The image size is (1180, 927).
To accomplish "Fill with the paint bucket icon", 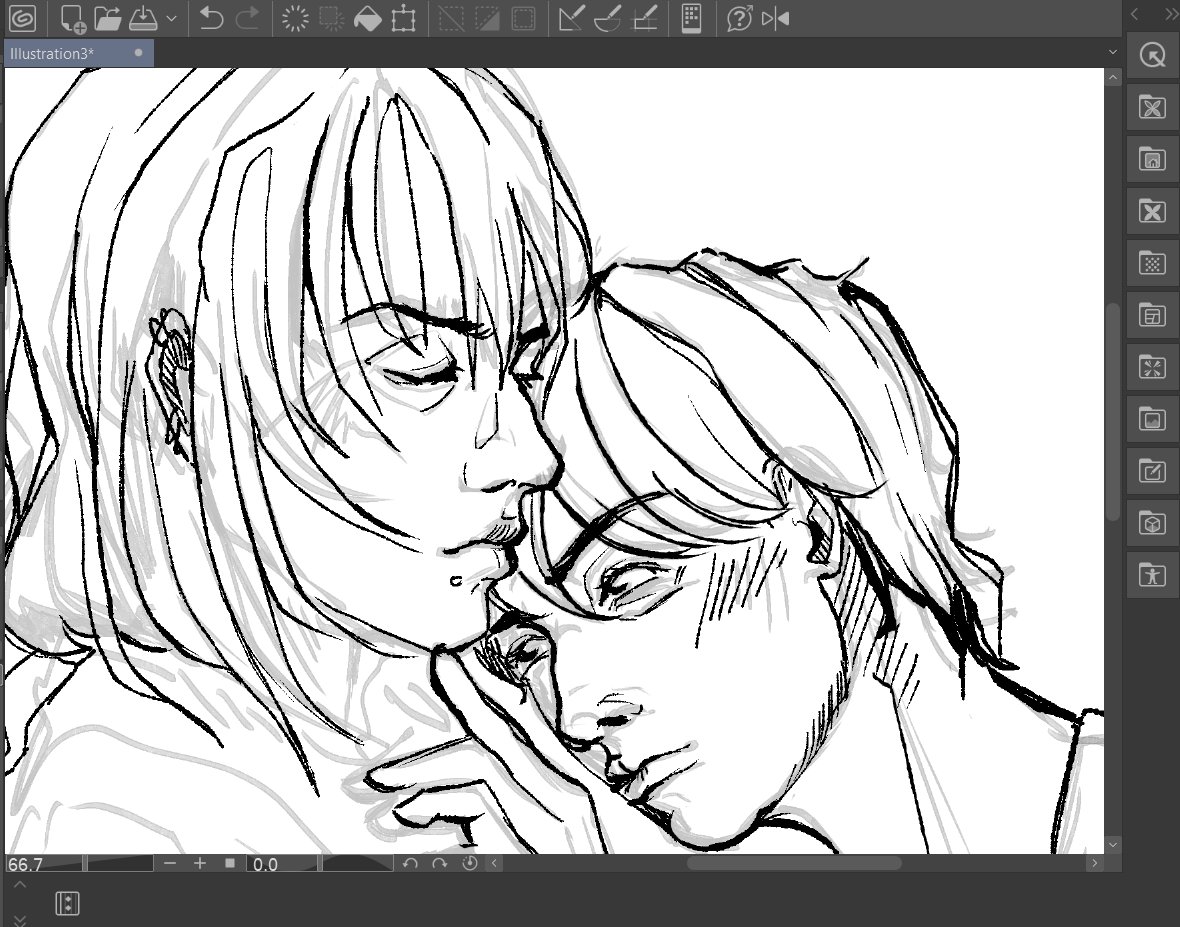I will click(367, 18).
